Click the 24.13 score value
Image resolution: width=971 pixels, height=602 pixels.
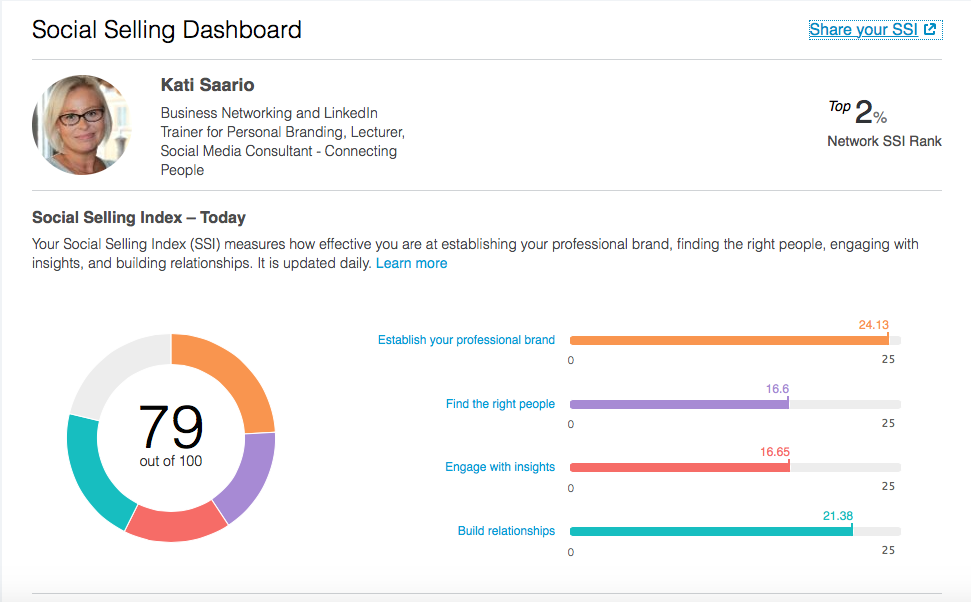point(876,324)
